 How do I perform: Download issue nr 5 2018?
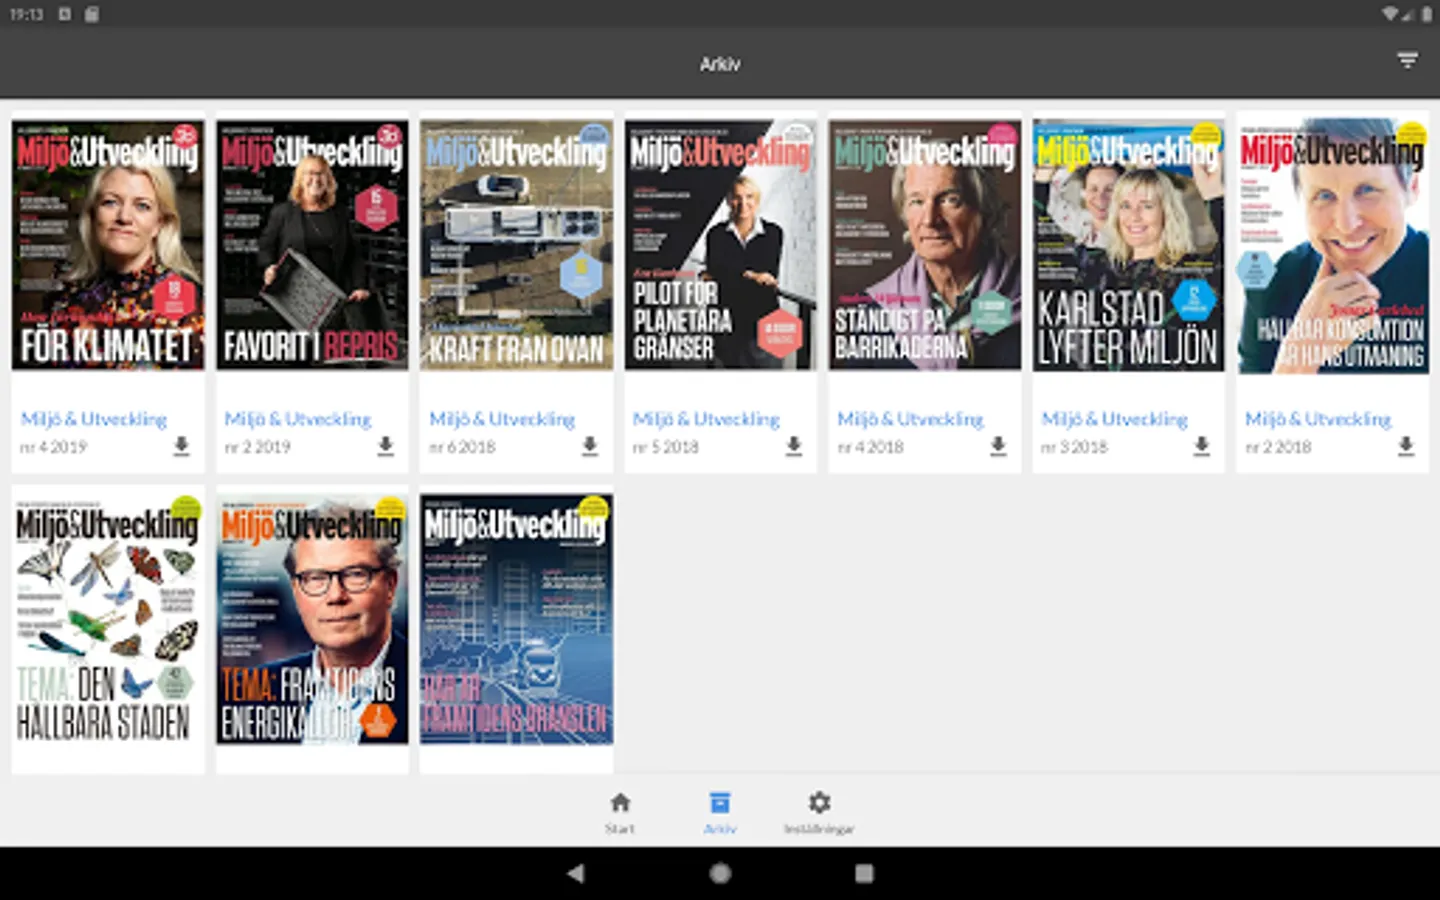click(x=794, y=446)
